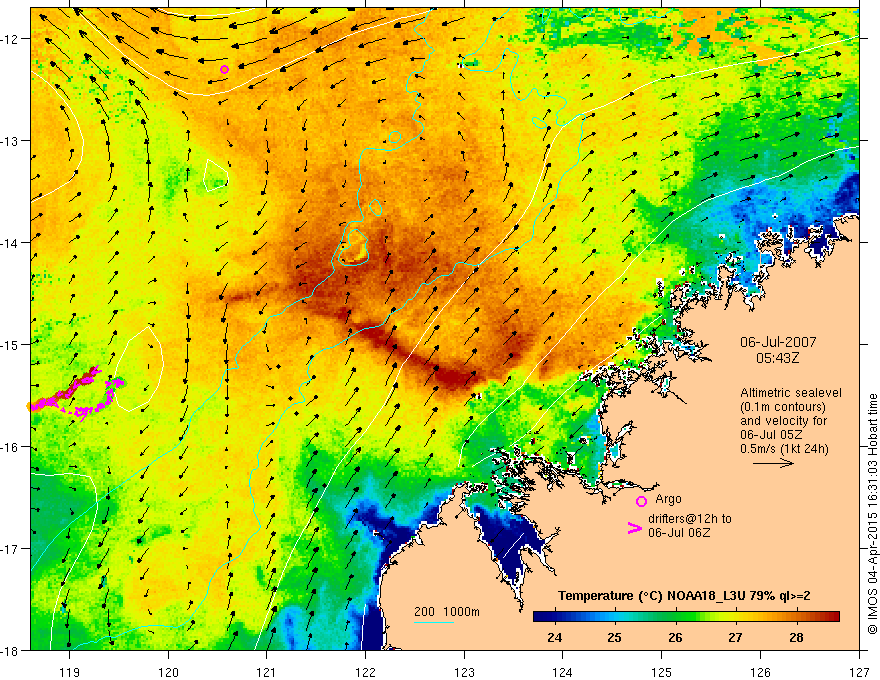Click the color bar label '28'
This screenshot has height=680, width=880.
(796, 637)
